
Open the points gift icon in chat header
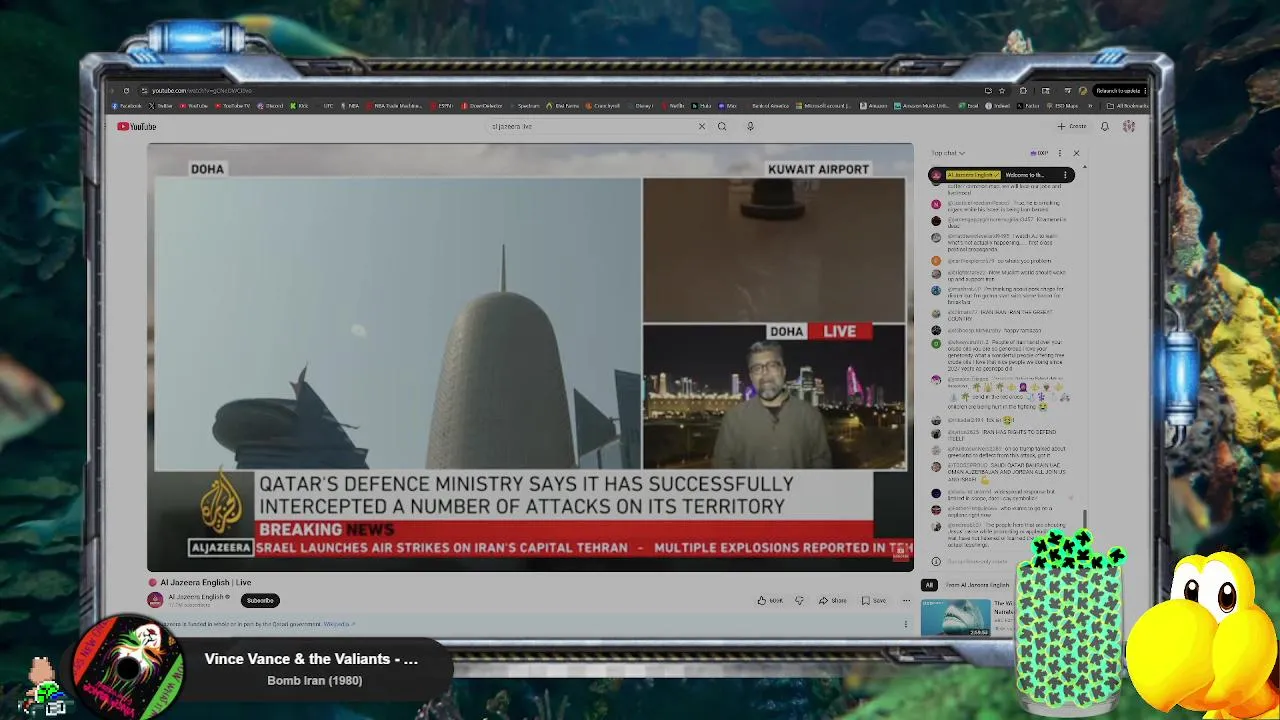click(x=1039, y=153)
